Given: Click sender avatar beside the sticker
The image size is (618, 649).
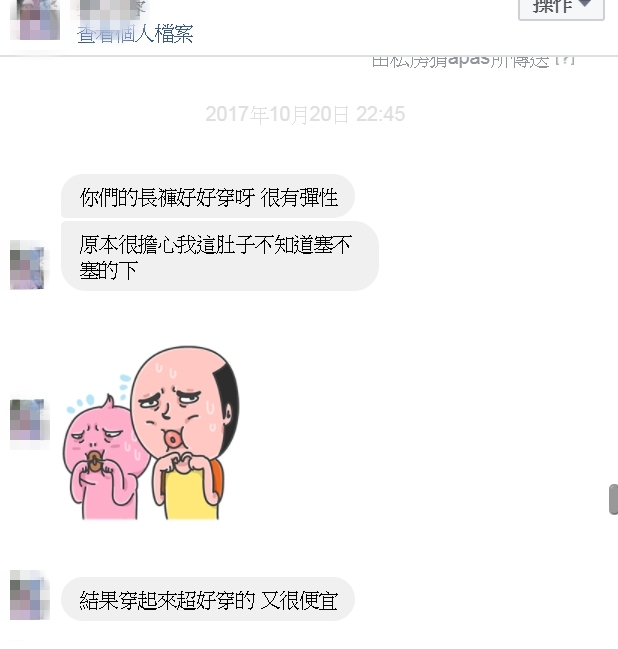Looking at the screenshot, I should (x=30, y=420).
